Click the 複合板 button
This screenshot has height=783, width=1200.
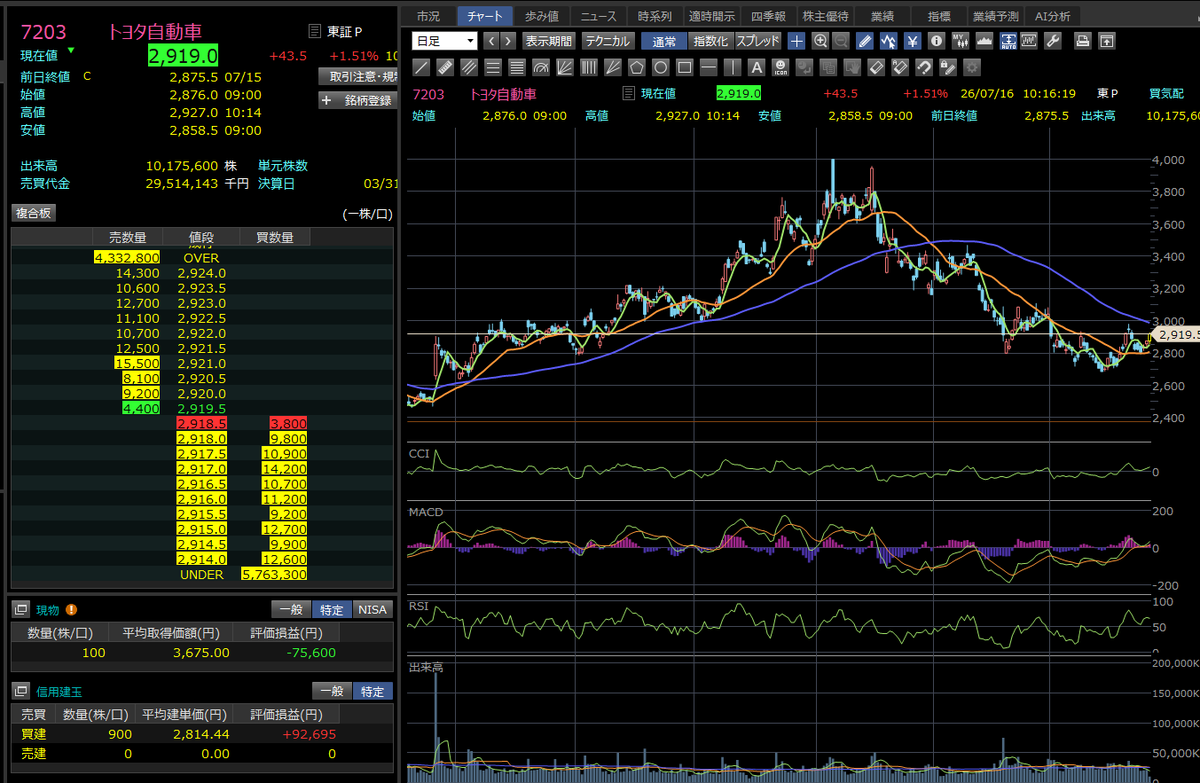(x=33, y=213)
